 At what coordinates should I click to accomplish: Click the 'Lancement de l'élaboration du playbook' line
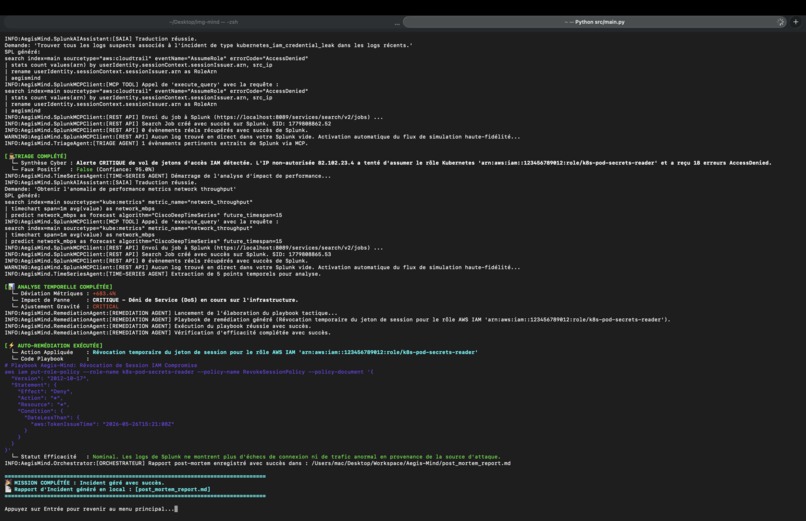[x=171, y=313]
